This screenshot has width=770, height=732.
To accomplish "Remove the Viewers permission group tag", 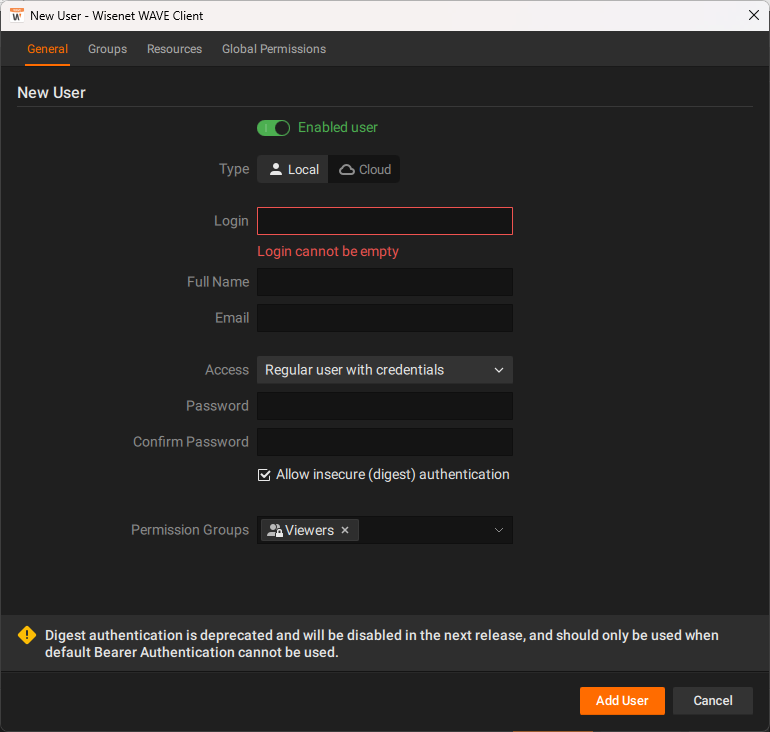I will coord(345,530).
